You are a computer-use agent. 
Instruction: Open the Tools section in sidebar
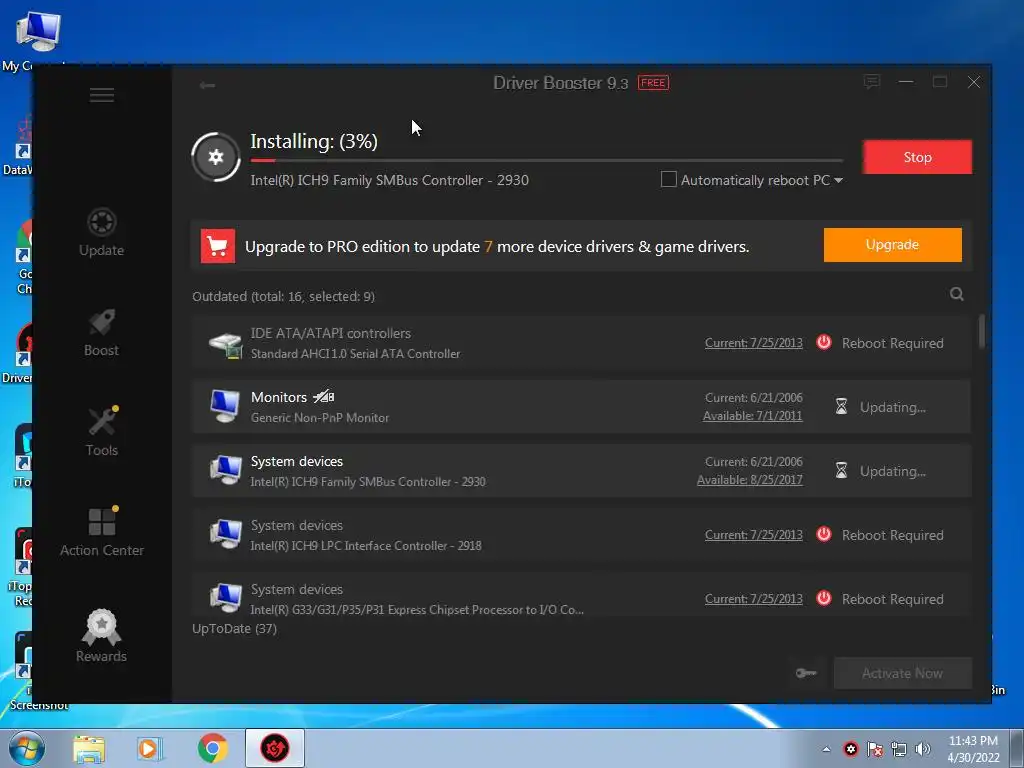click(102, 432)
